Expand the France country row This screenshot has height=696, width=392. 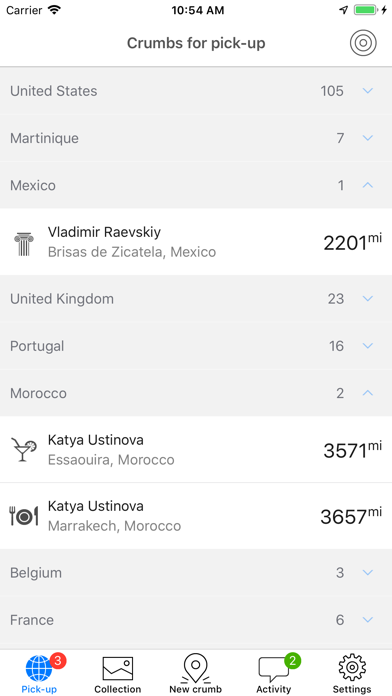tap(196, 620)
